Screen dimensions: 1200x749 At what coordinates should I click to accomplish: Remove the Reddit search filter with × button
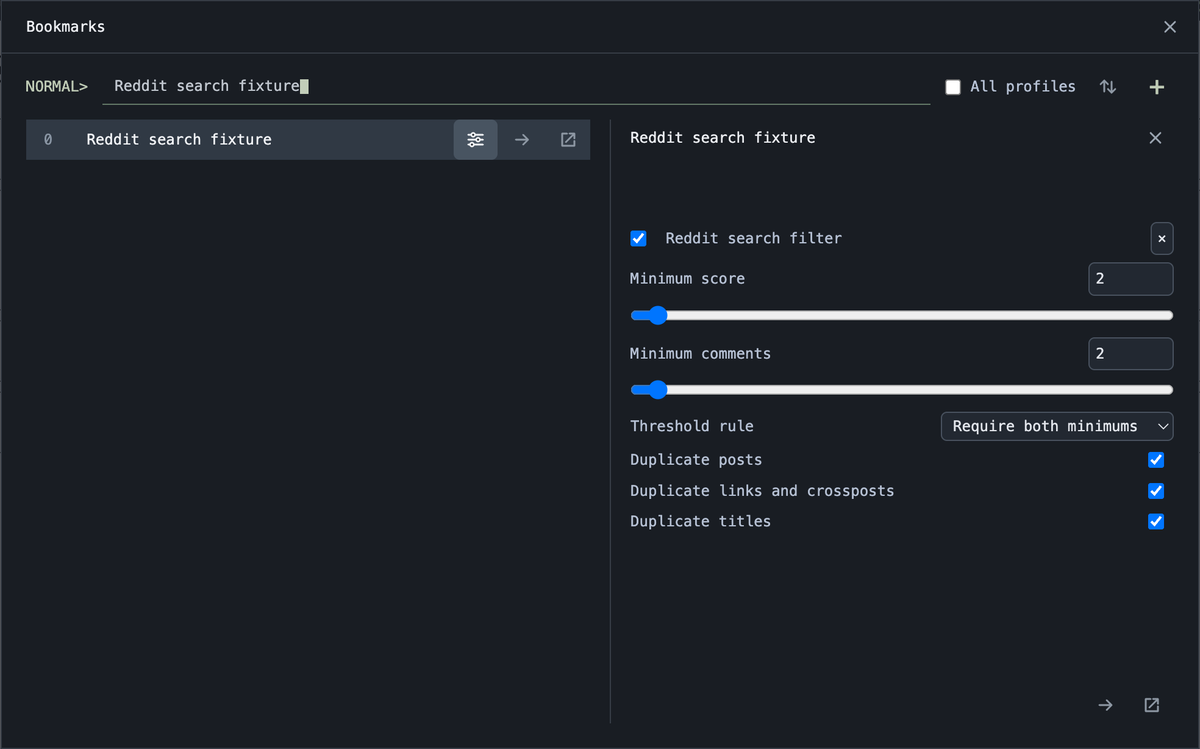pos(1161,239)
